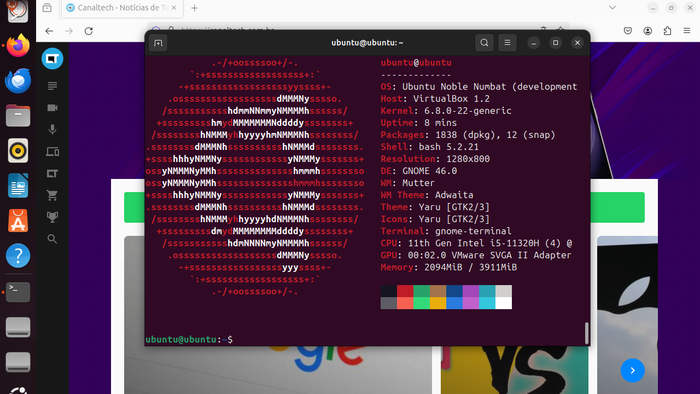Click the Kernel: 6.8.0-22-generic line
Image resolution: width=700 pixels, height=394 pixels.
pos(446,111)
